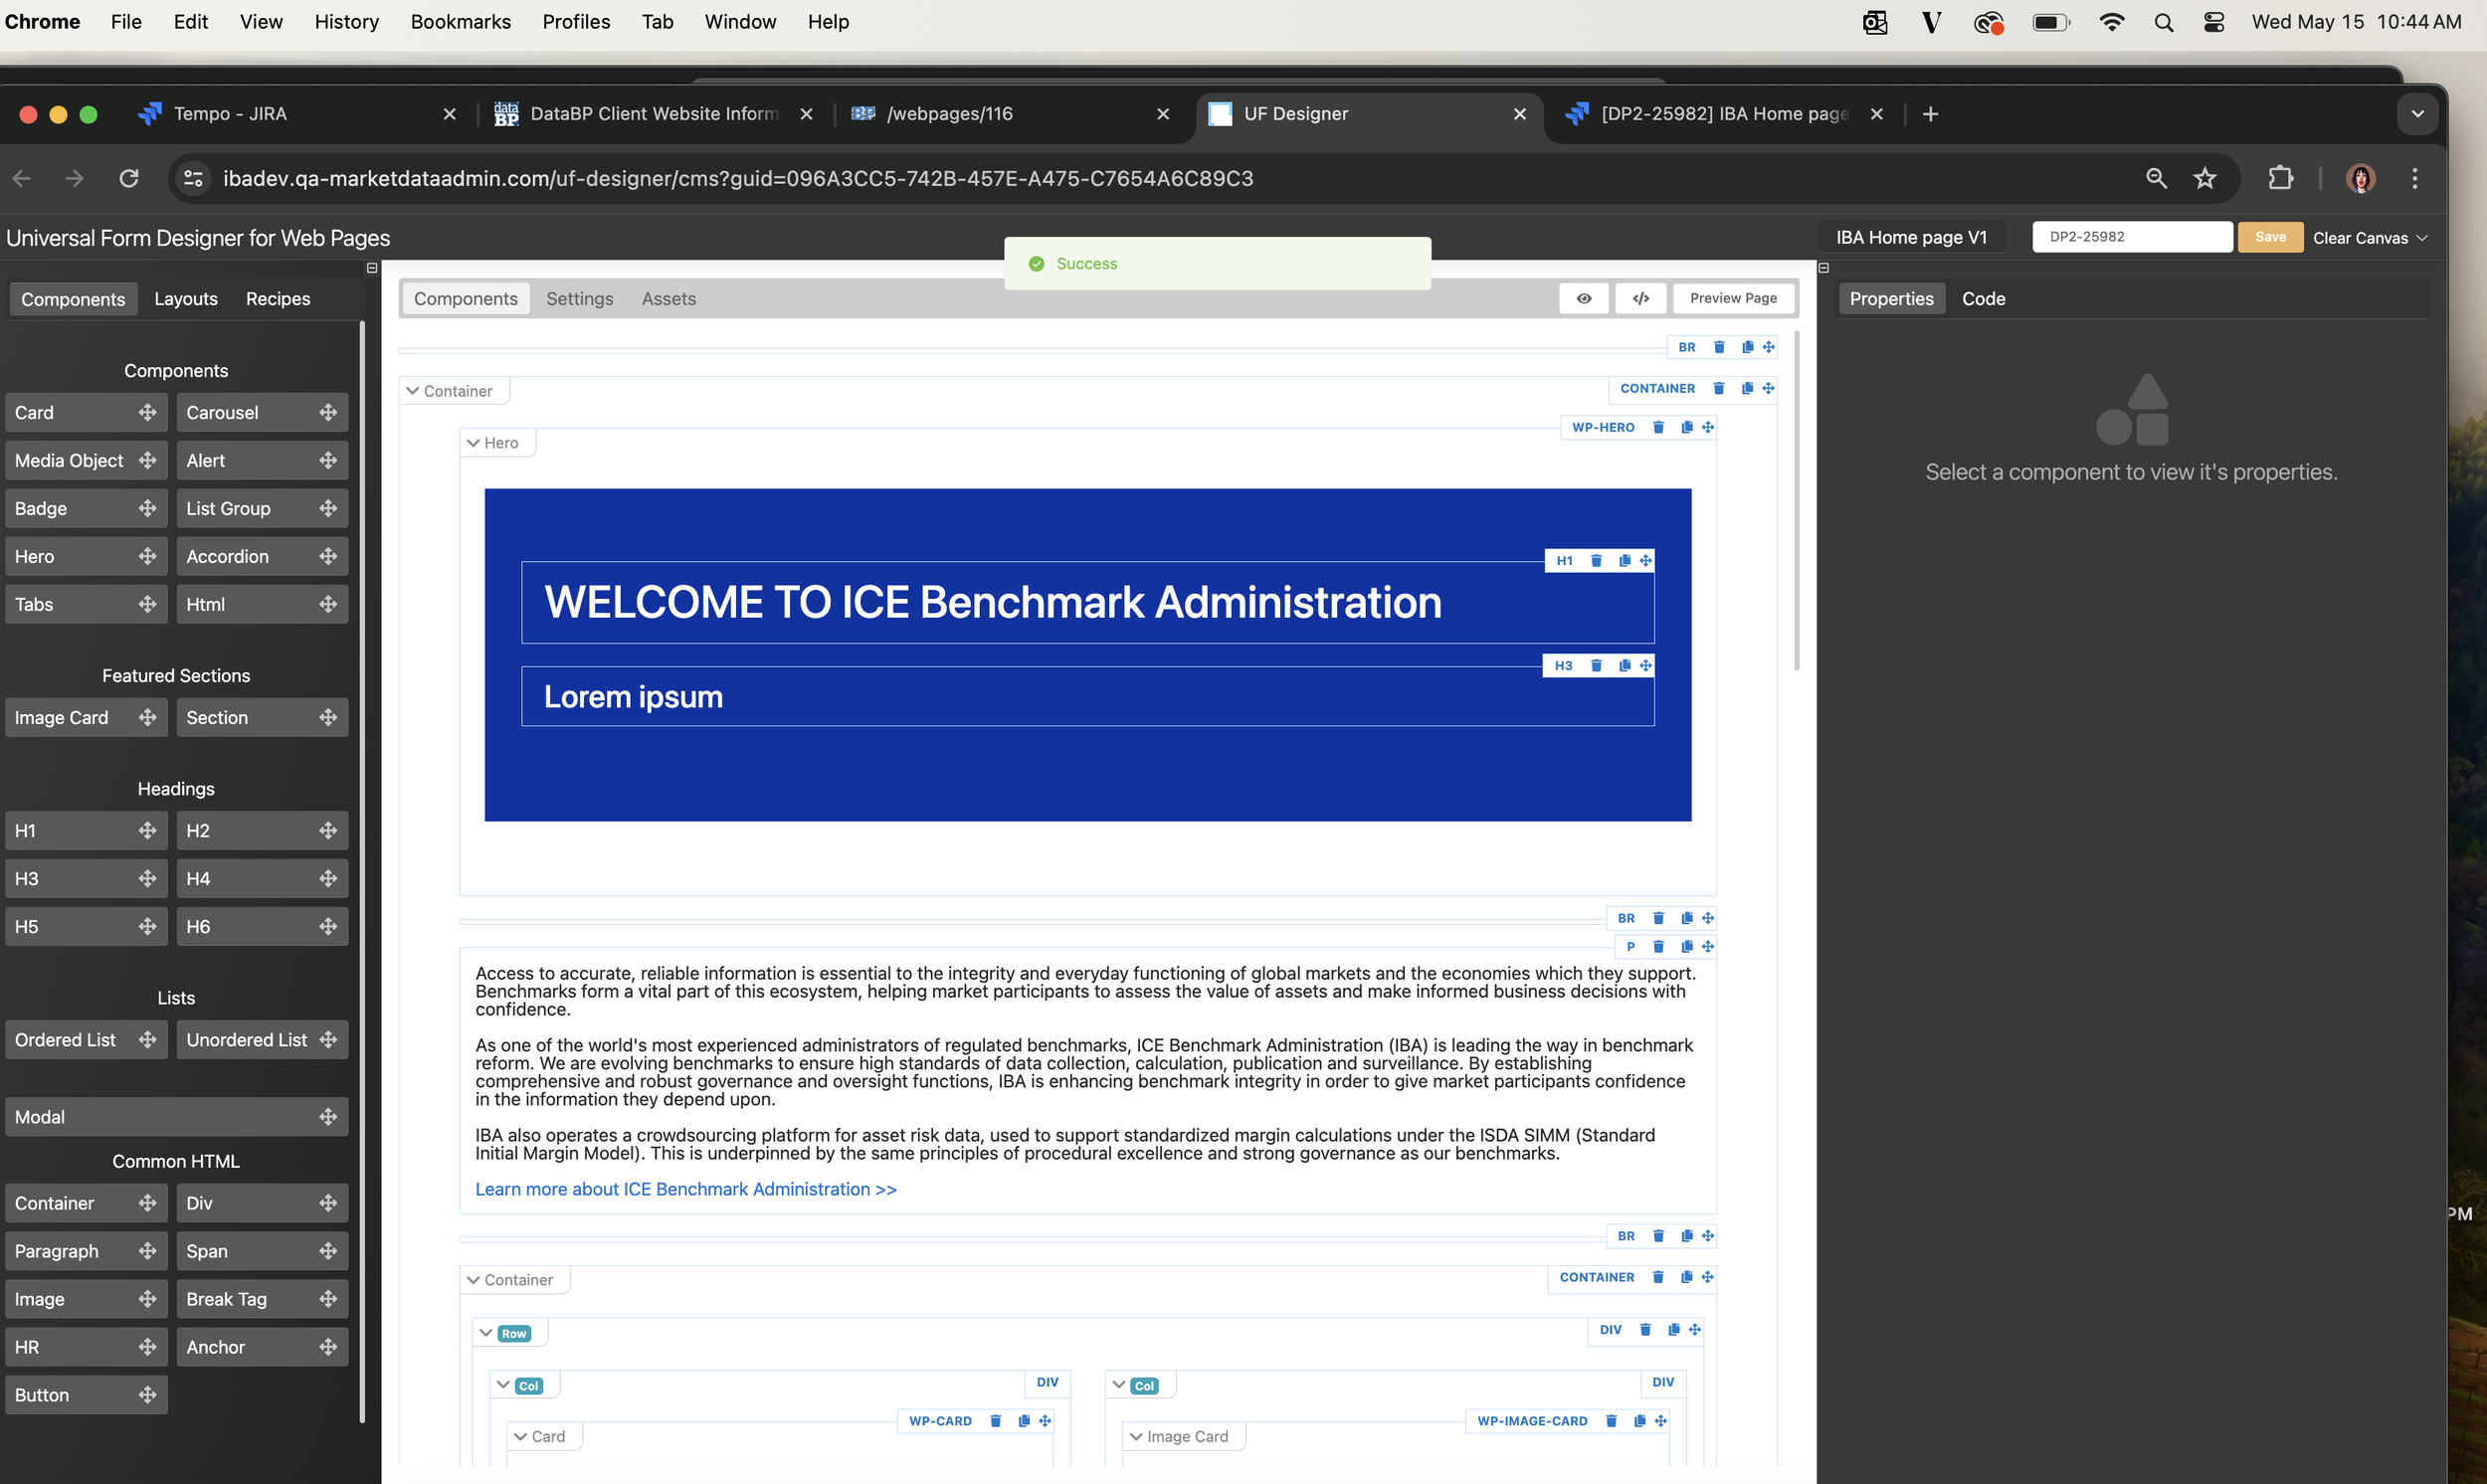
Task: Toggle the eye preview visibility icon
Action: coord(1584,298)
